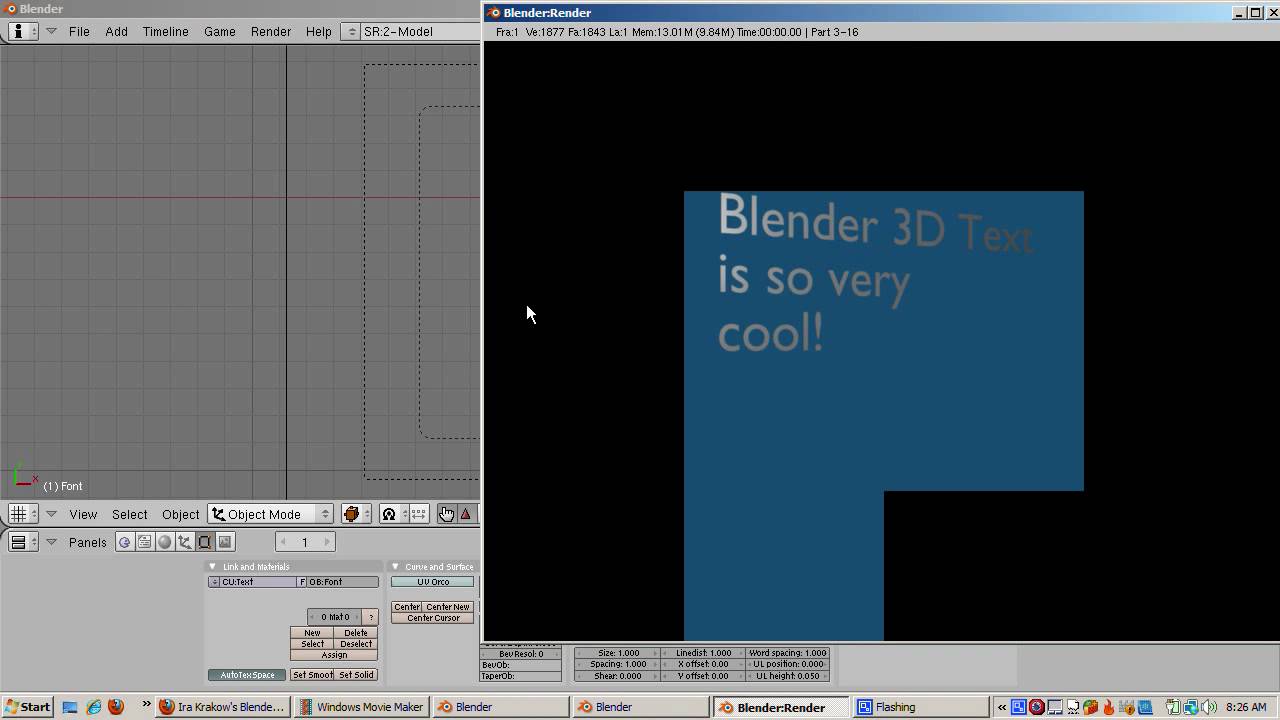Click the Center New button

click(448, 607)
